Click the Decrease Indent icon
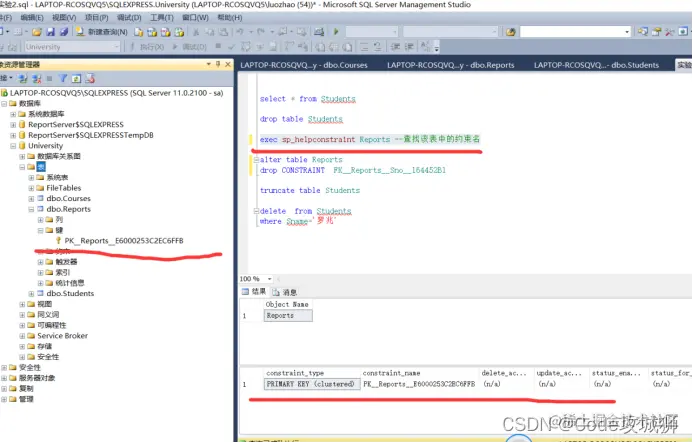This screenshot has height=443, width=693. [396, 47]
